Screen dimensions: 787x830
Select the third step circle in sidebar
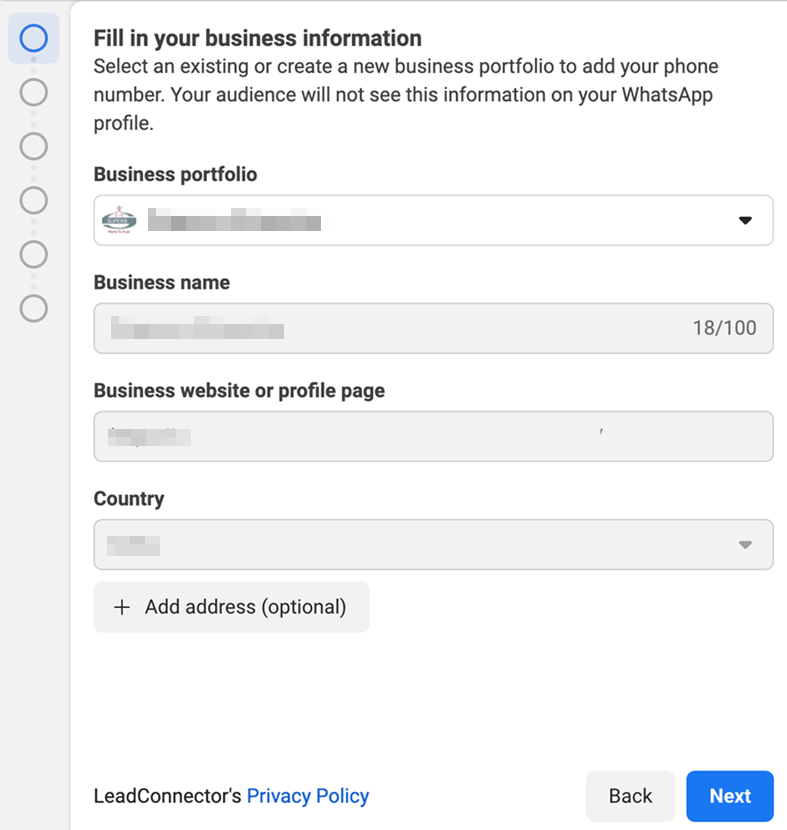(33, 146)
